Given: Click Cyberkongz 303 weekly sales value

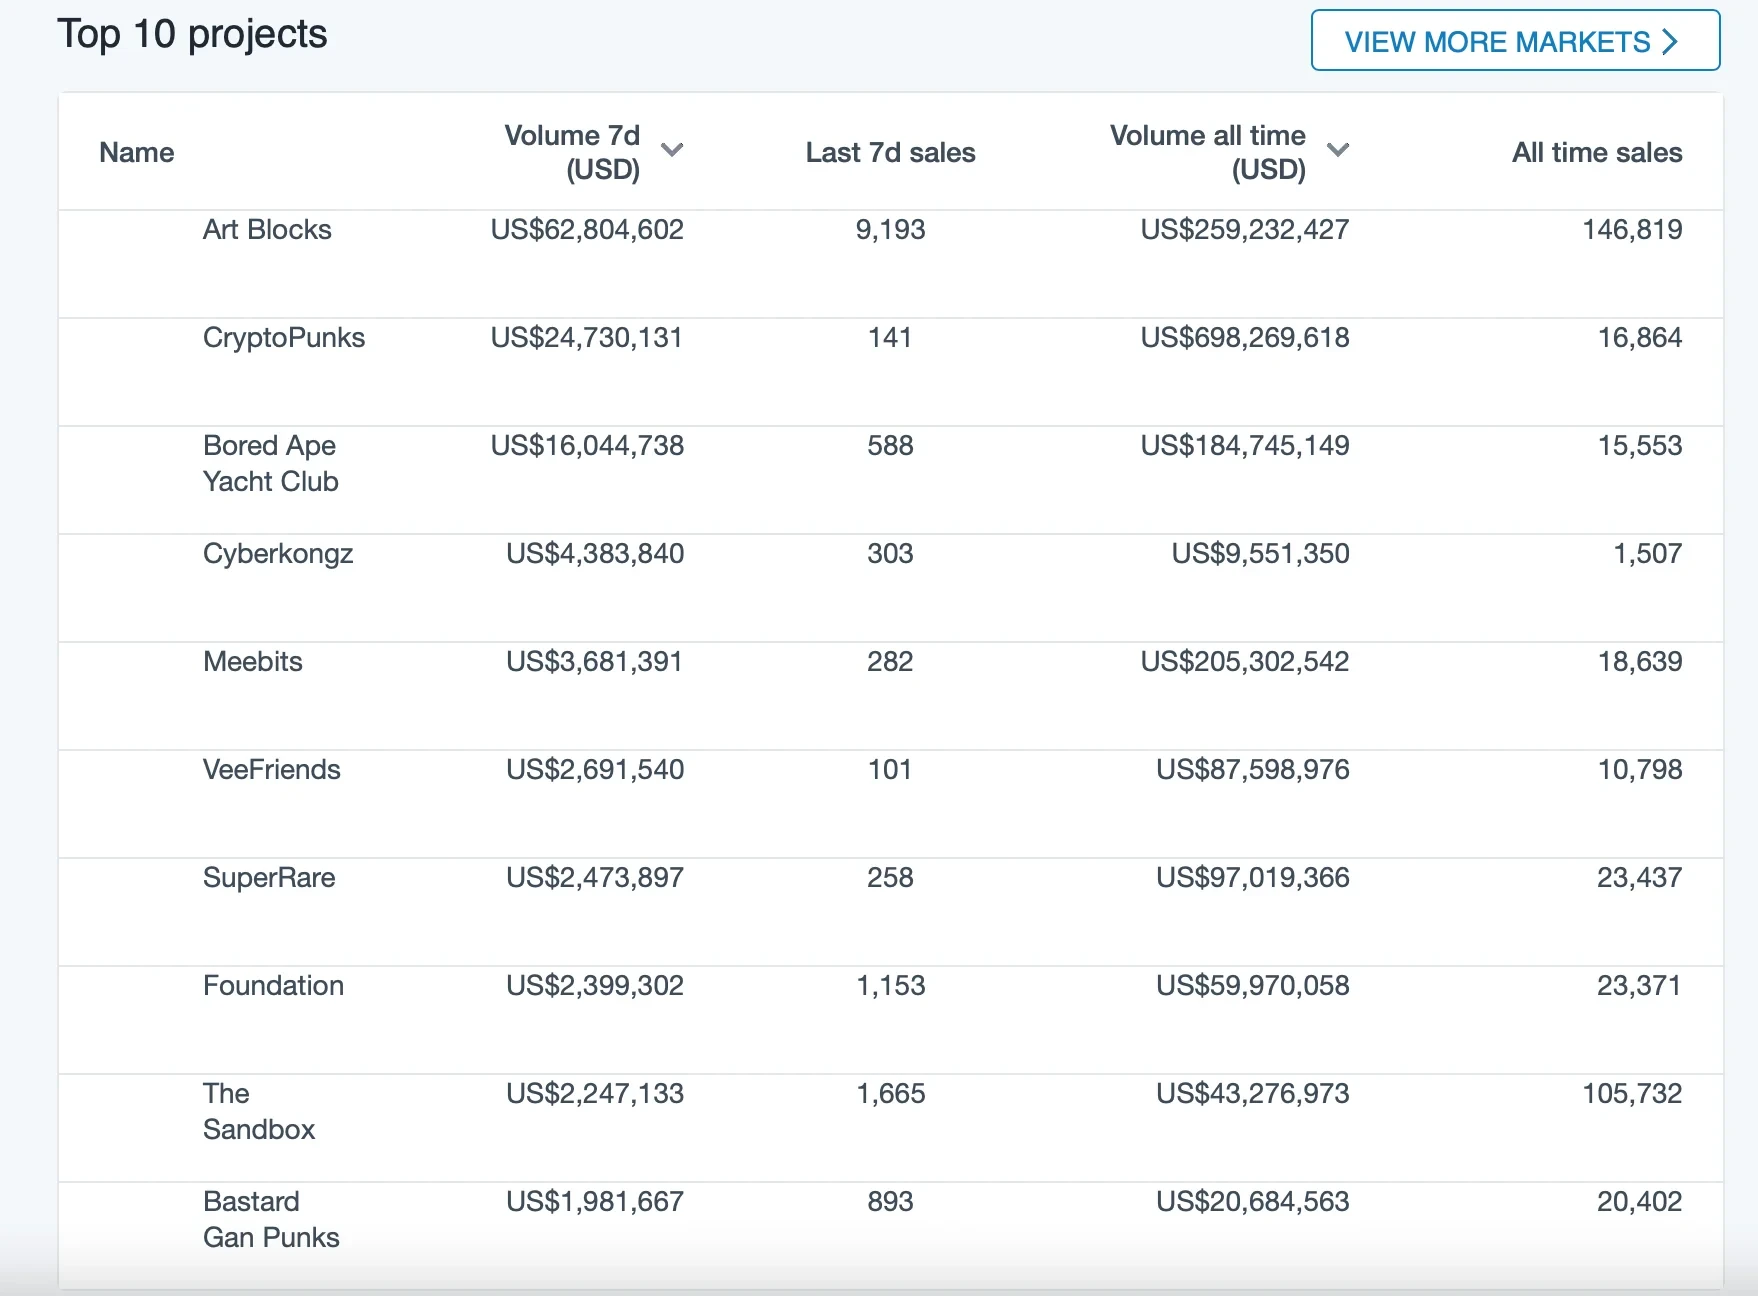Looking at the screenshot, I should pyautogui.click(x=890, y=554).
